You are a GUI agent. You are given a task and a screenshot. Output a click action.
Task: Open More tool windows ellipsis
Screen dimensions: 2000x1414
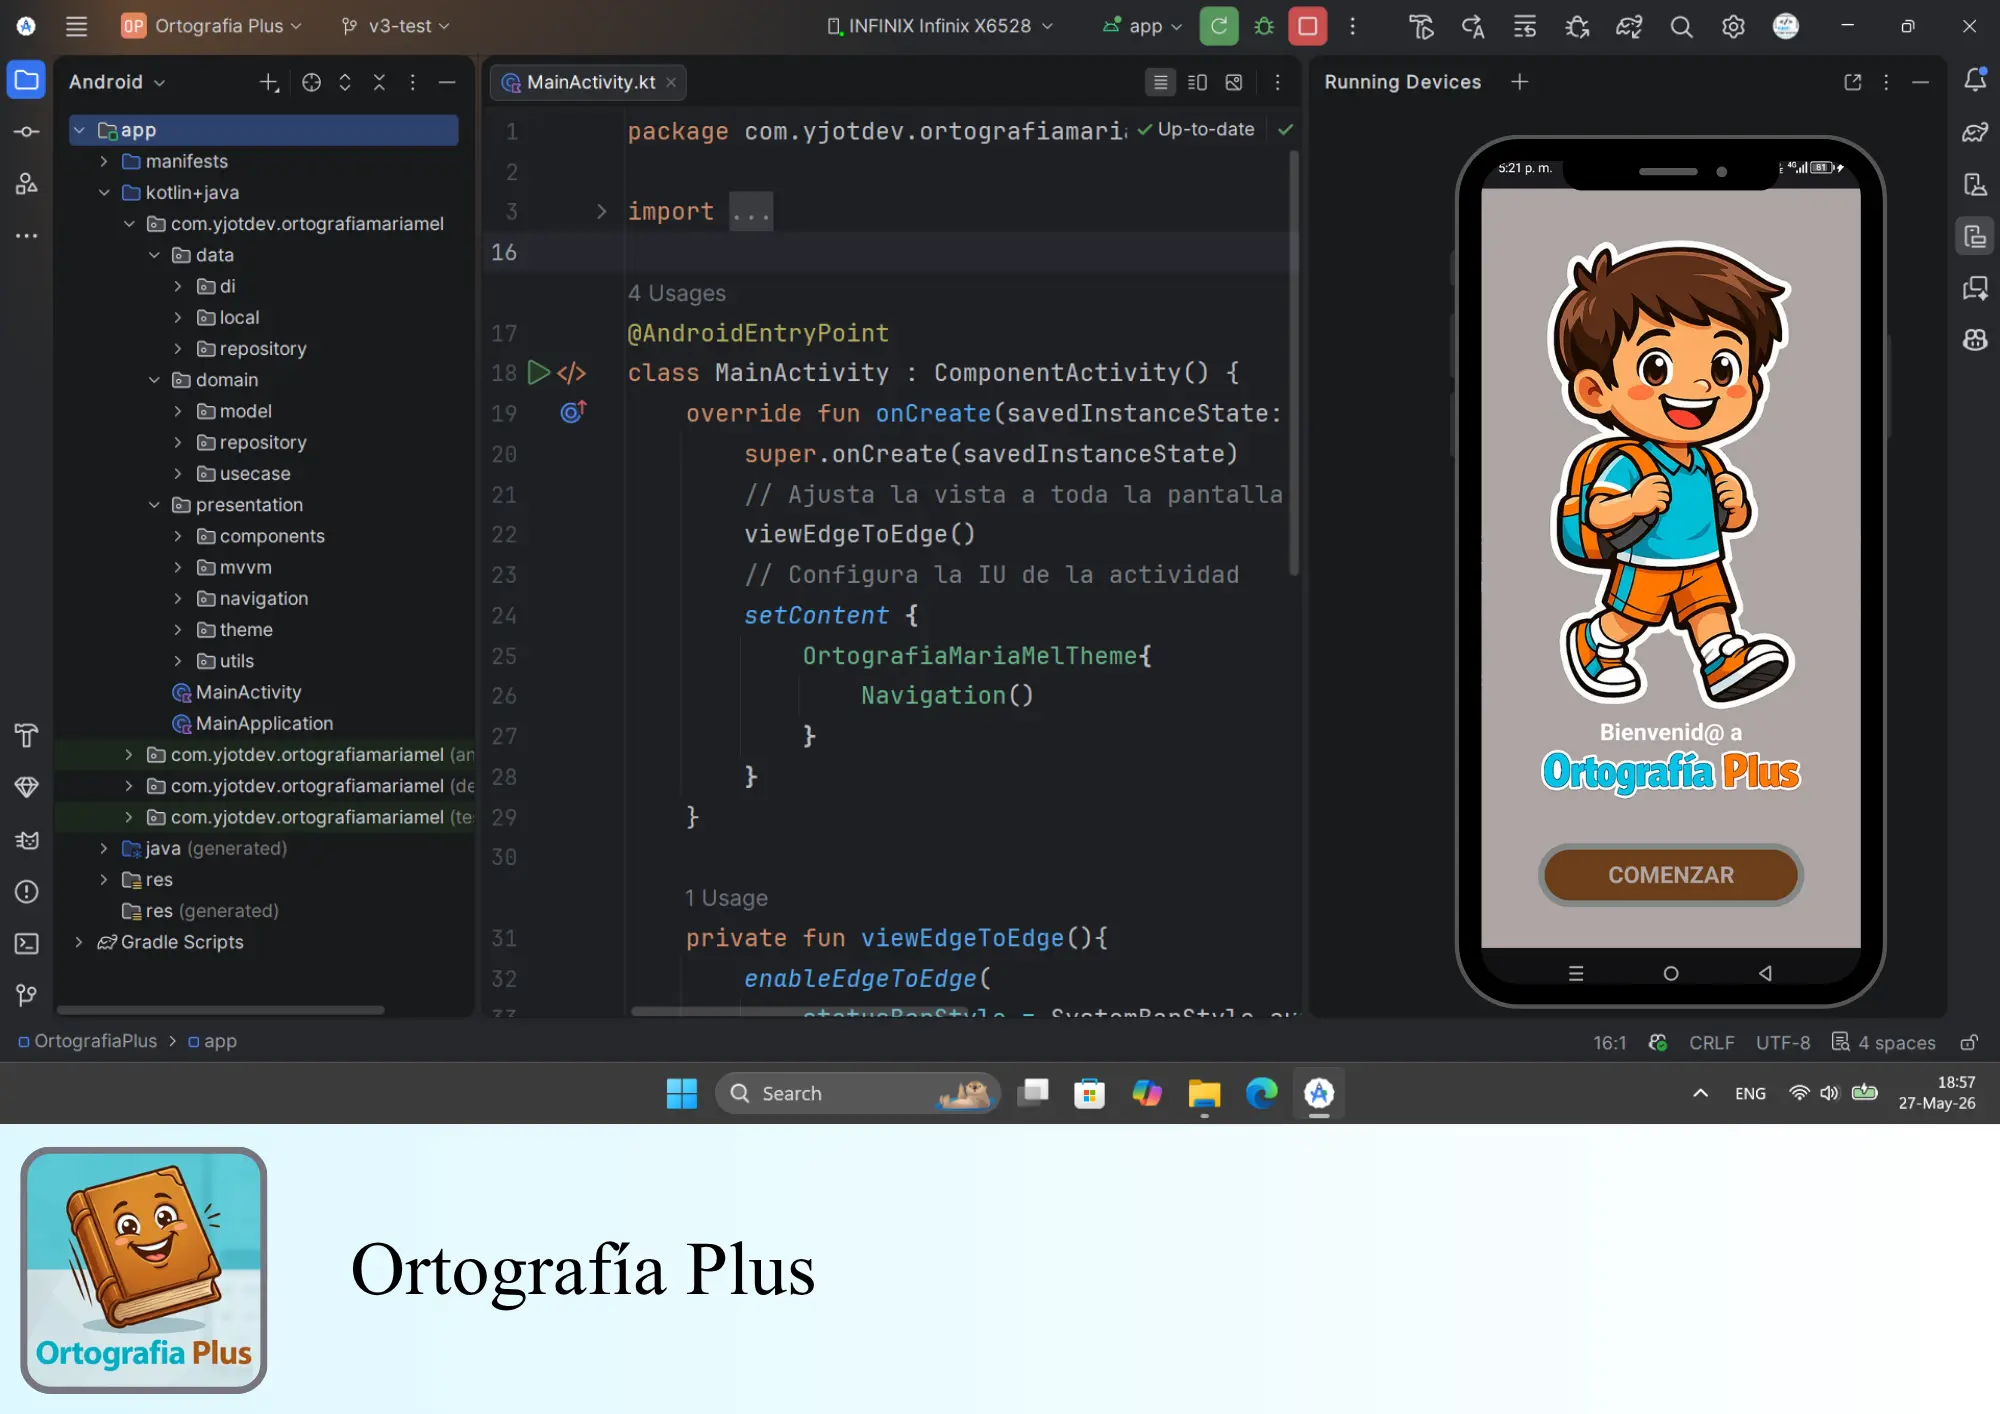coord(27,236)
